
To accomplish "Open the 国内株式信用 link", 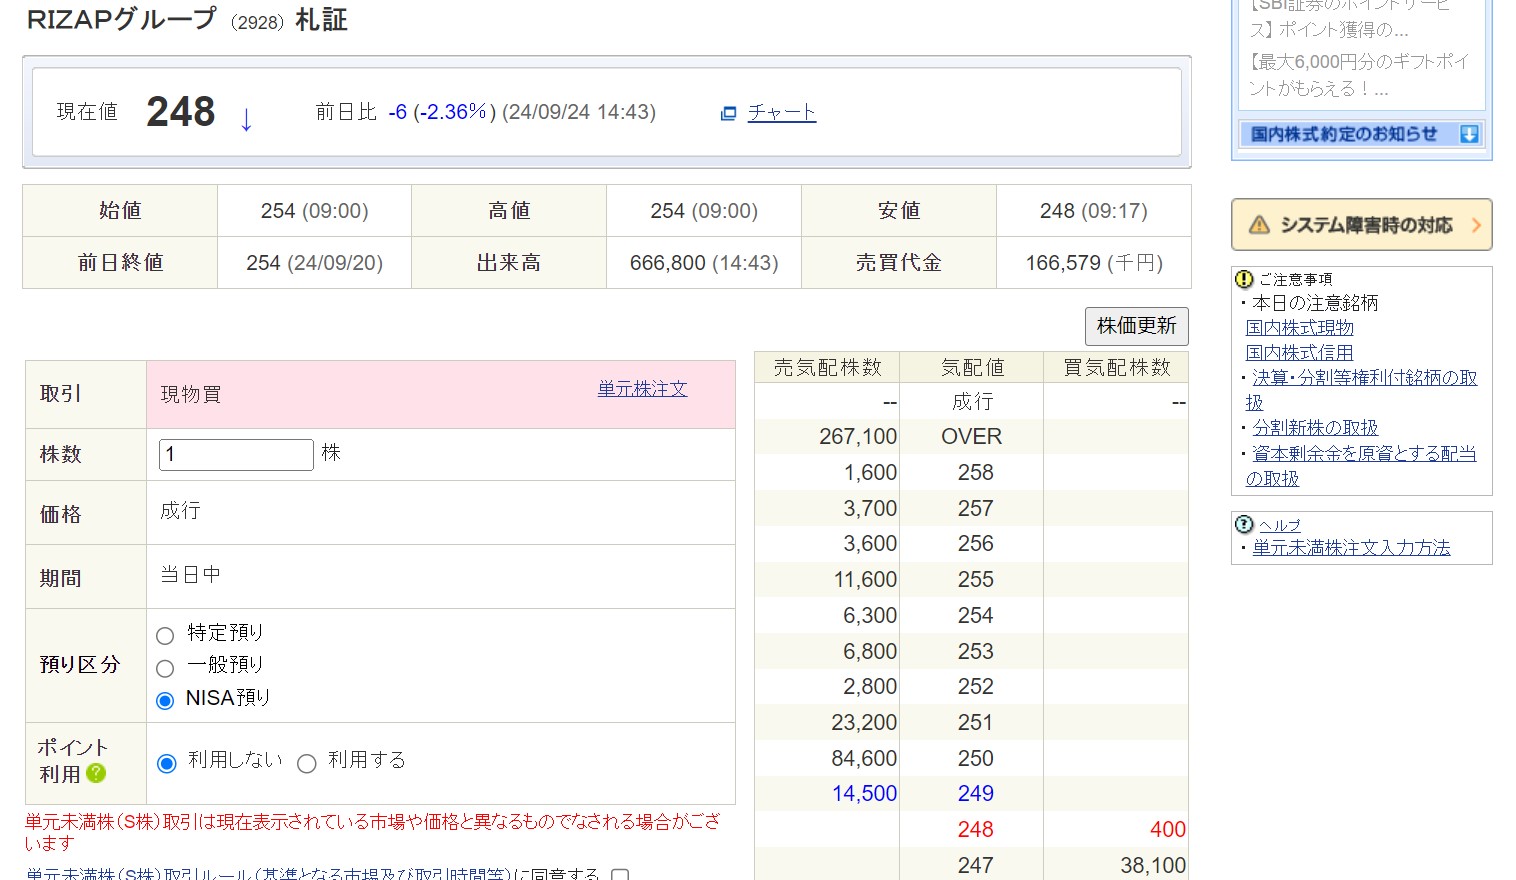I will click(x=1300, y=352).
